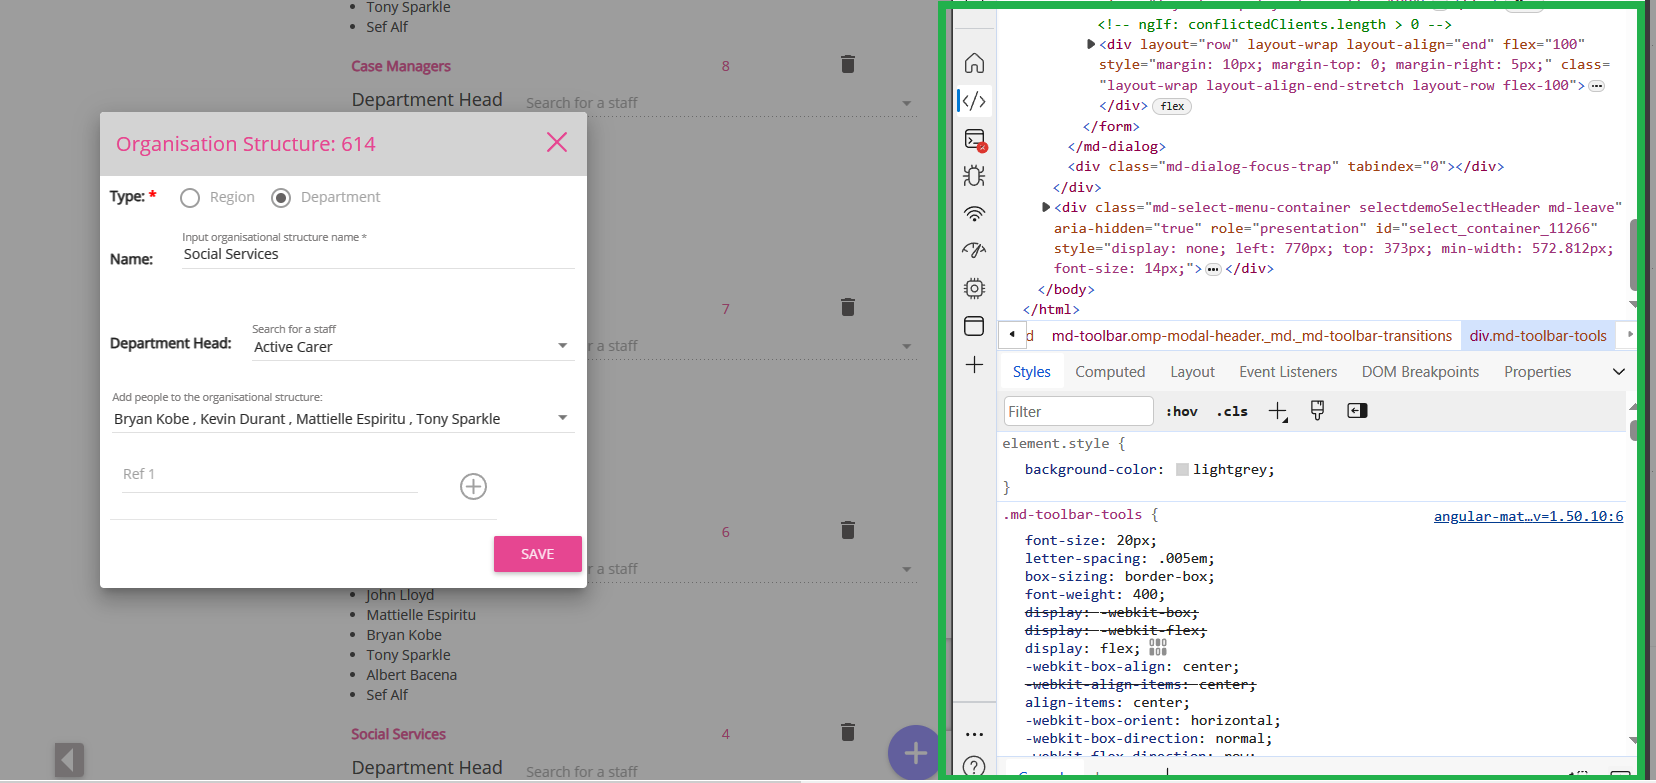This screenshot has height=783, width=1656.
Task: Open the flexbox editor icon beside display: flex
Action: click(x=1158, y=649)
